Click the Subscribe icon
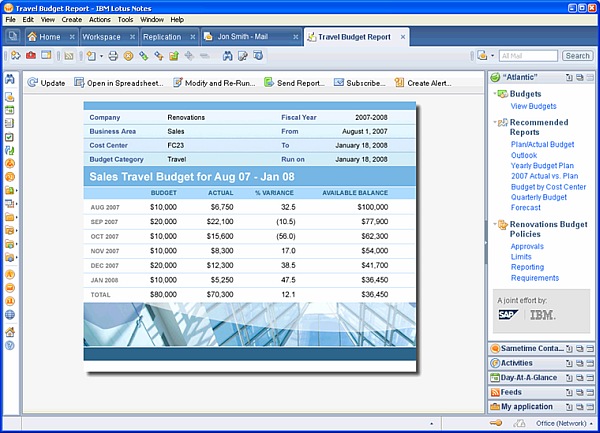This screenshot has width=600, height=433. point(339,83)
